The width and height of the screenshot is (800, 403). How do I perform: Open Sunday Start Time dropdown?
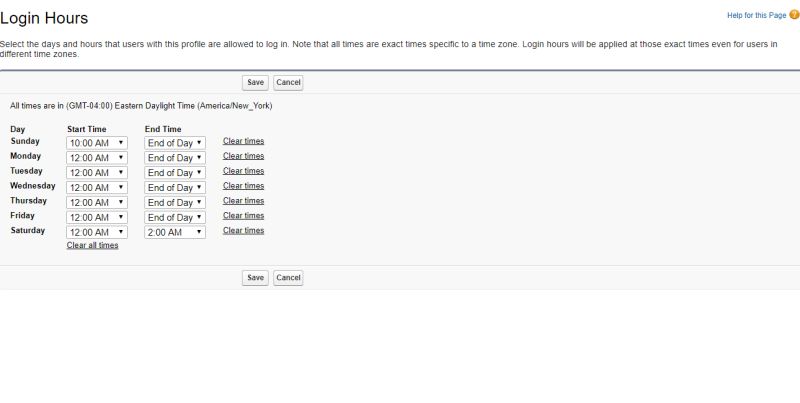97,143
